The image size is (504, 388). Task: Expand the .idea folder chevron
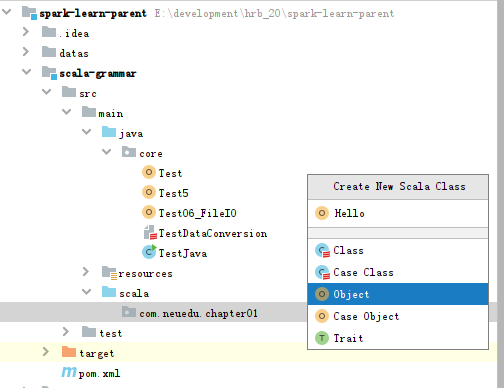[x=26, y=32]
